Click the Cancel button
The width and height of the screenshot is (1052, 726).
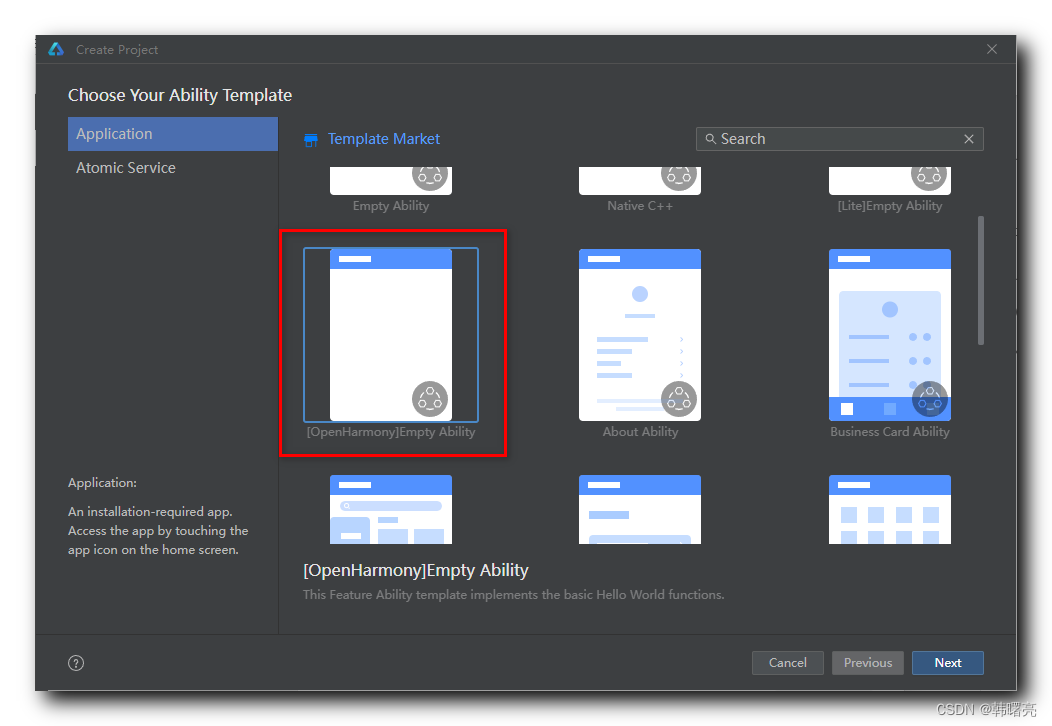click(787, 663)
